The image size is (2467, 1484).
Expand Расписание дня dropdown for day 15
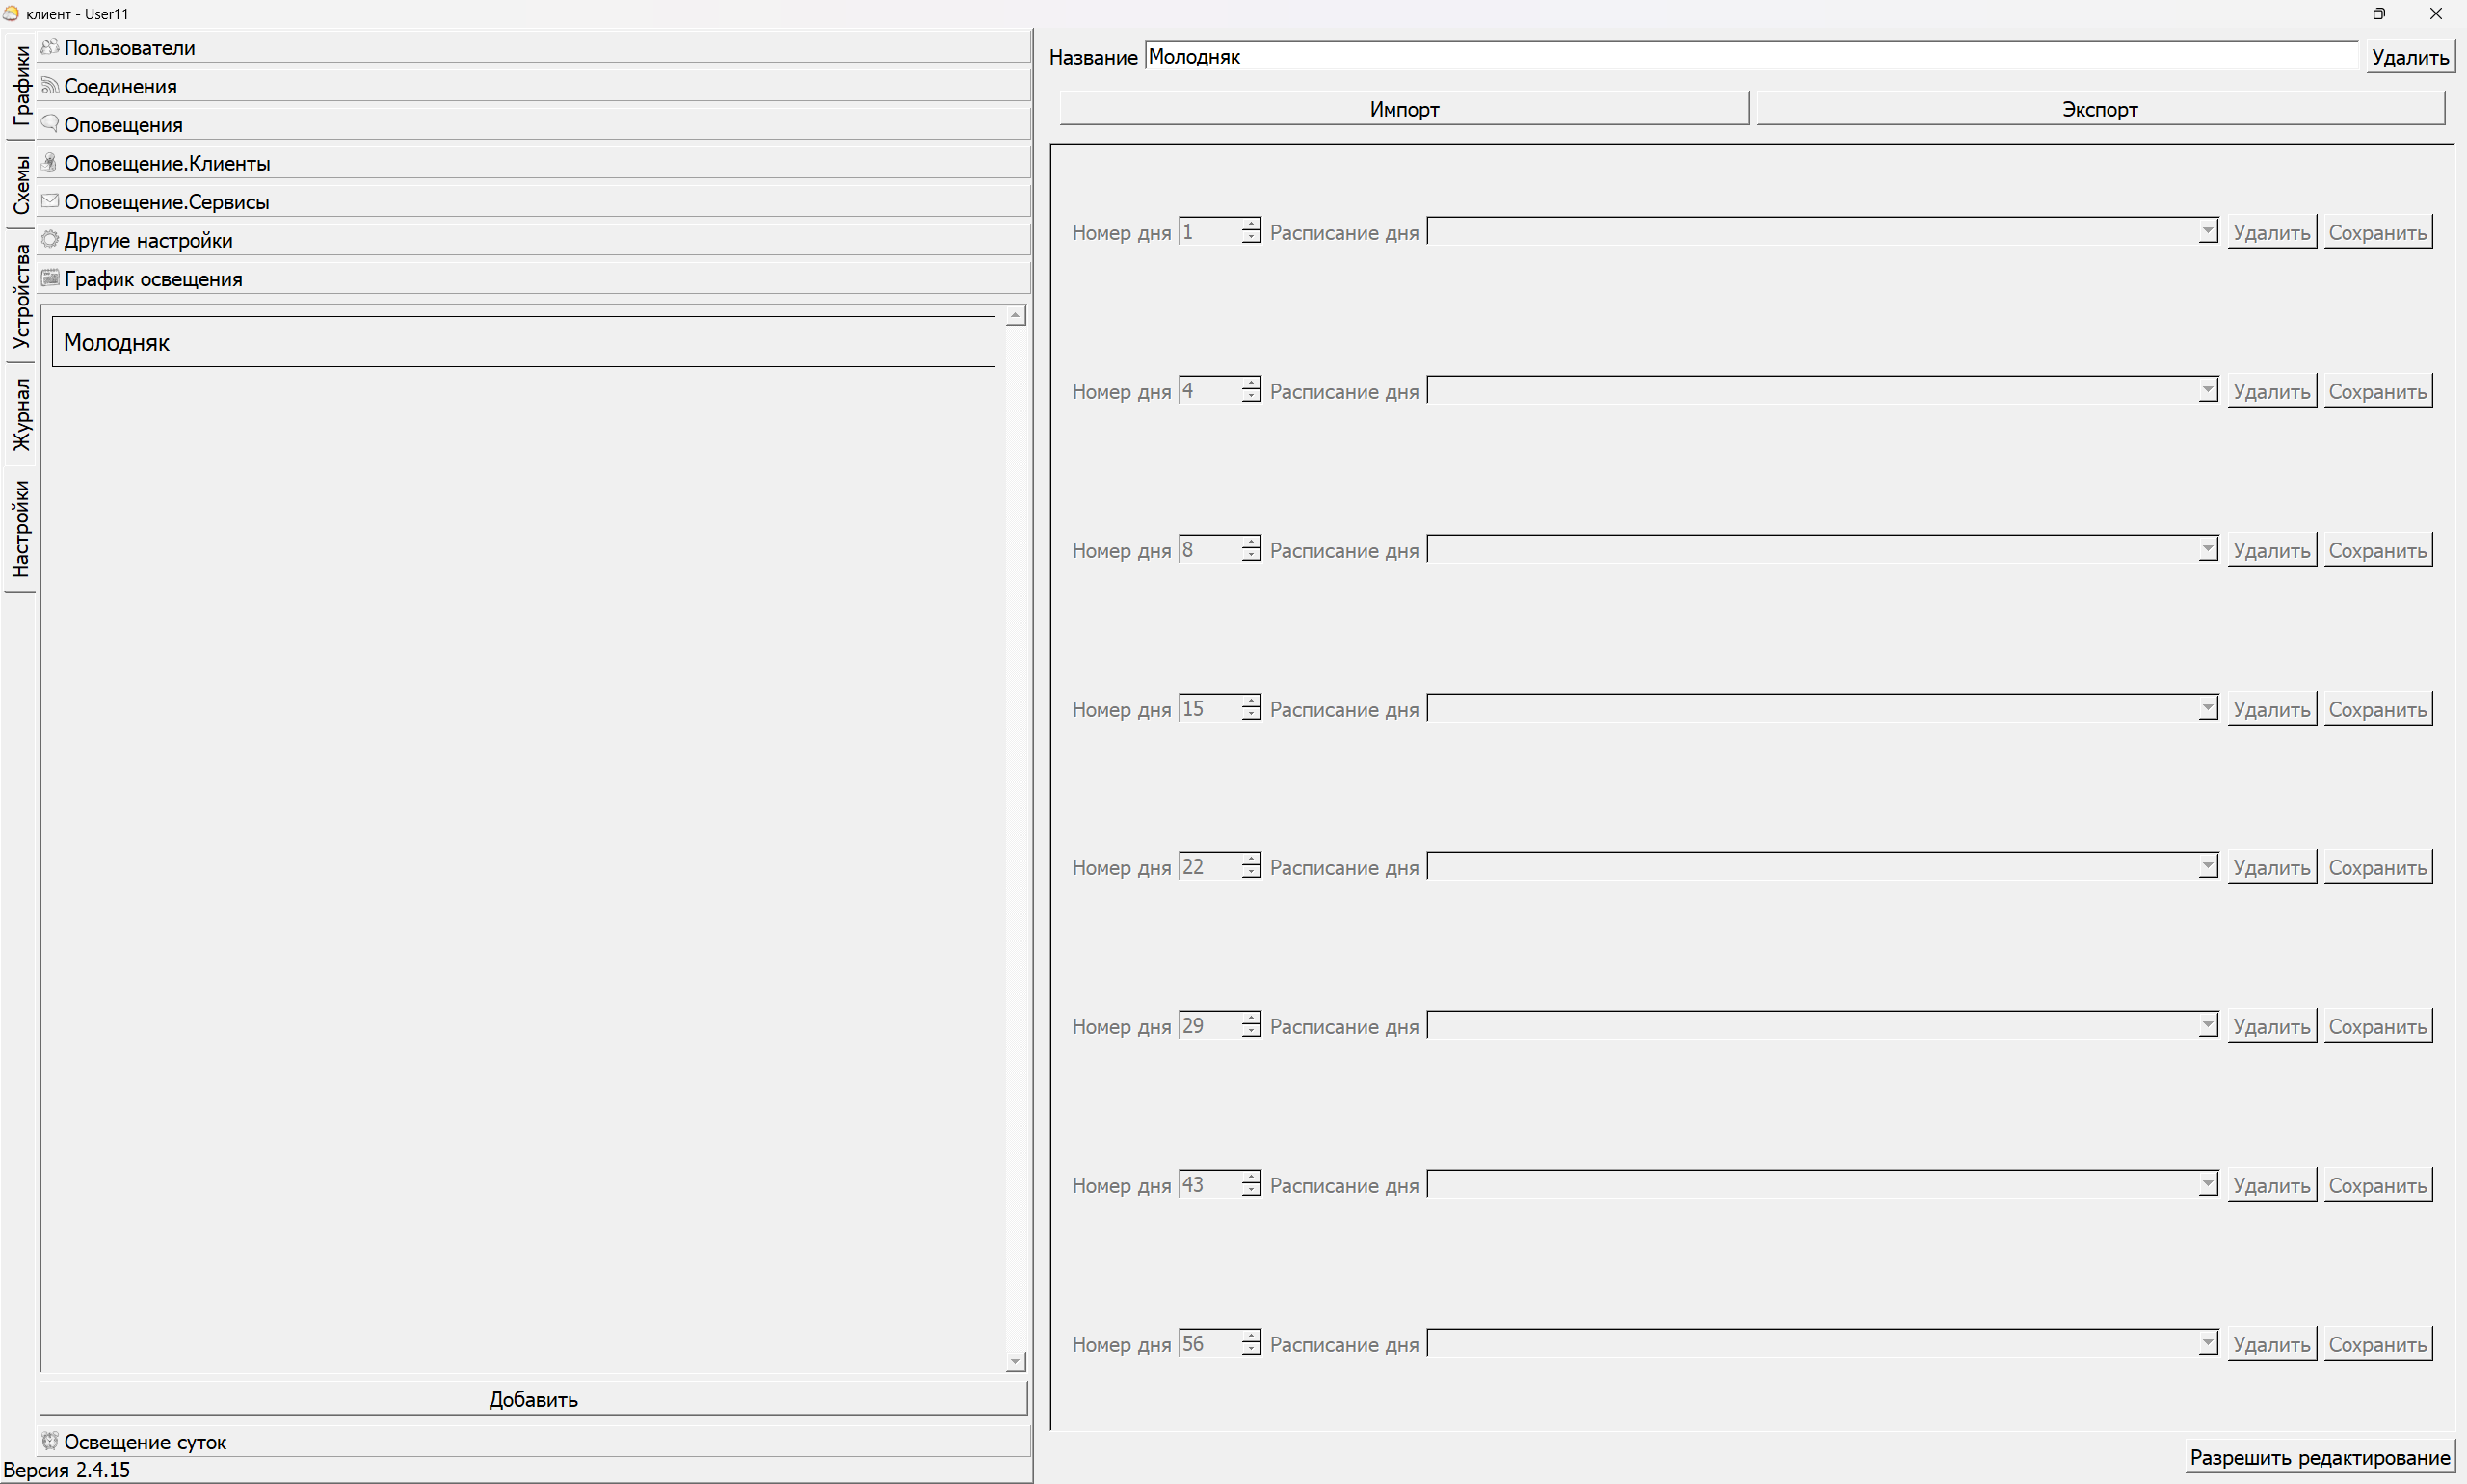1822,709
